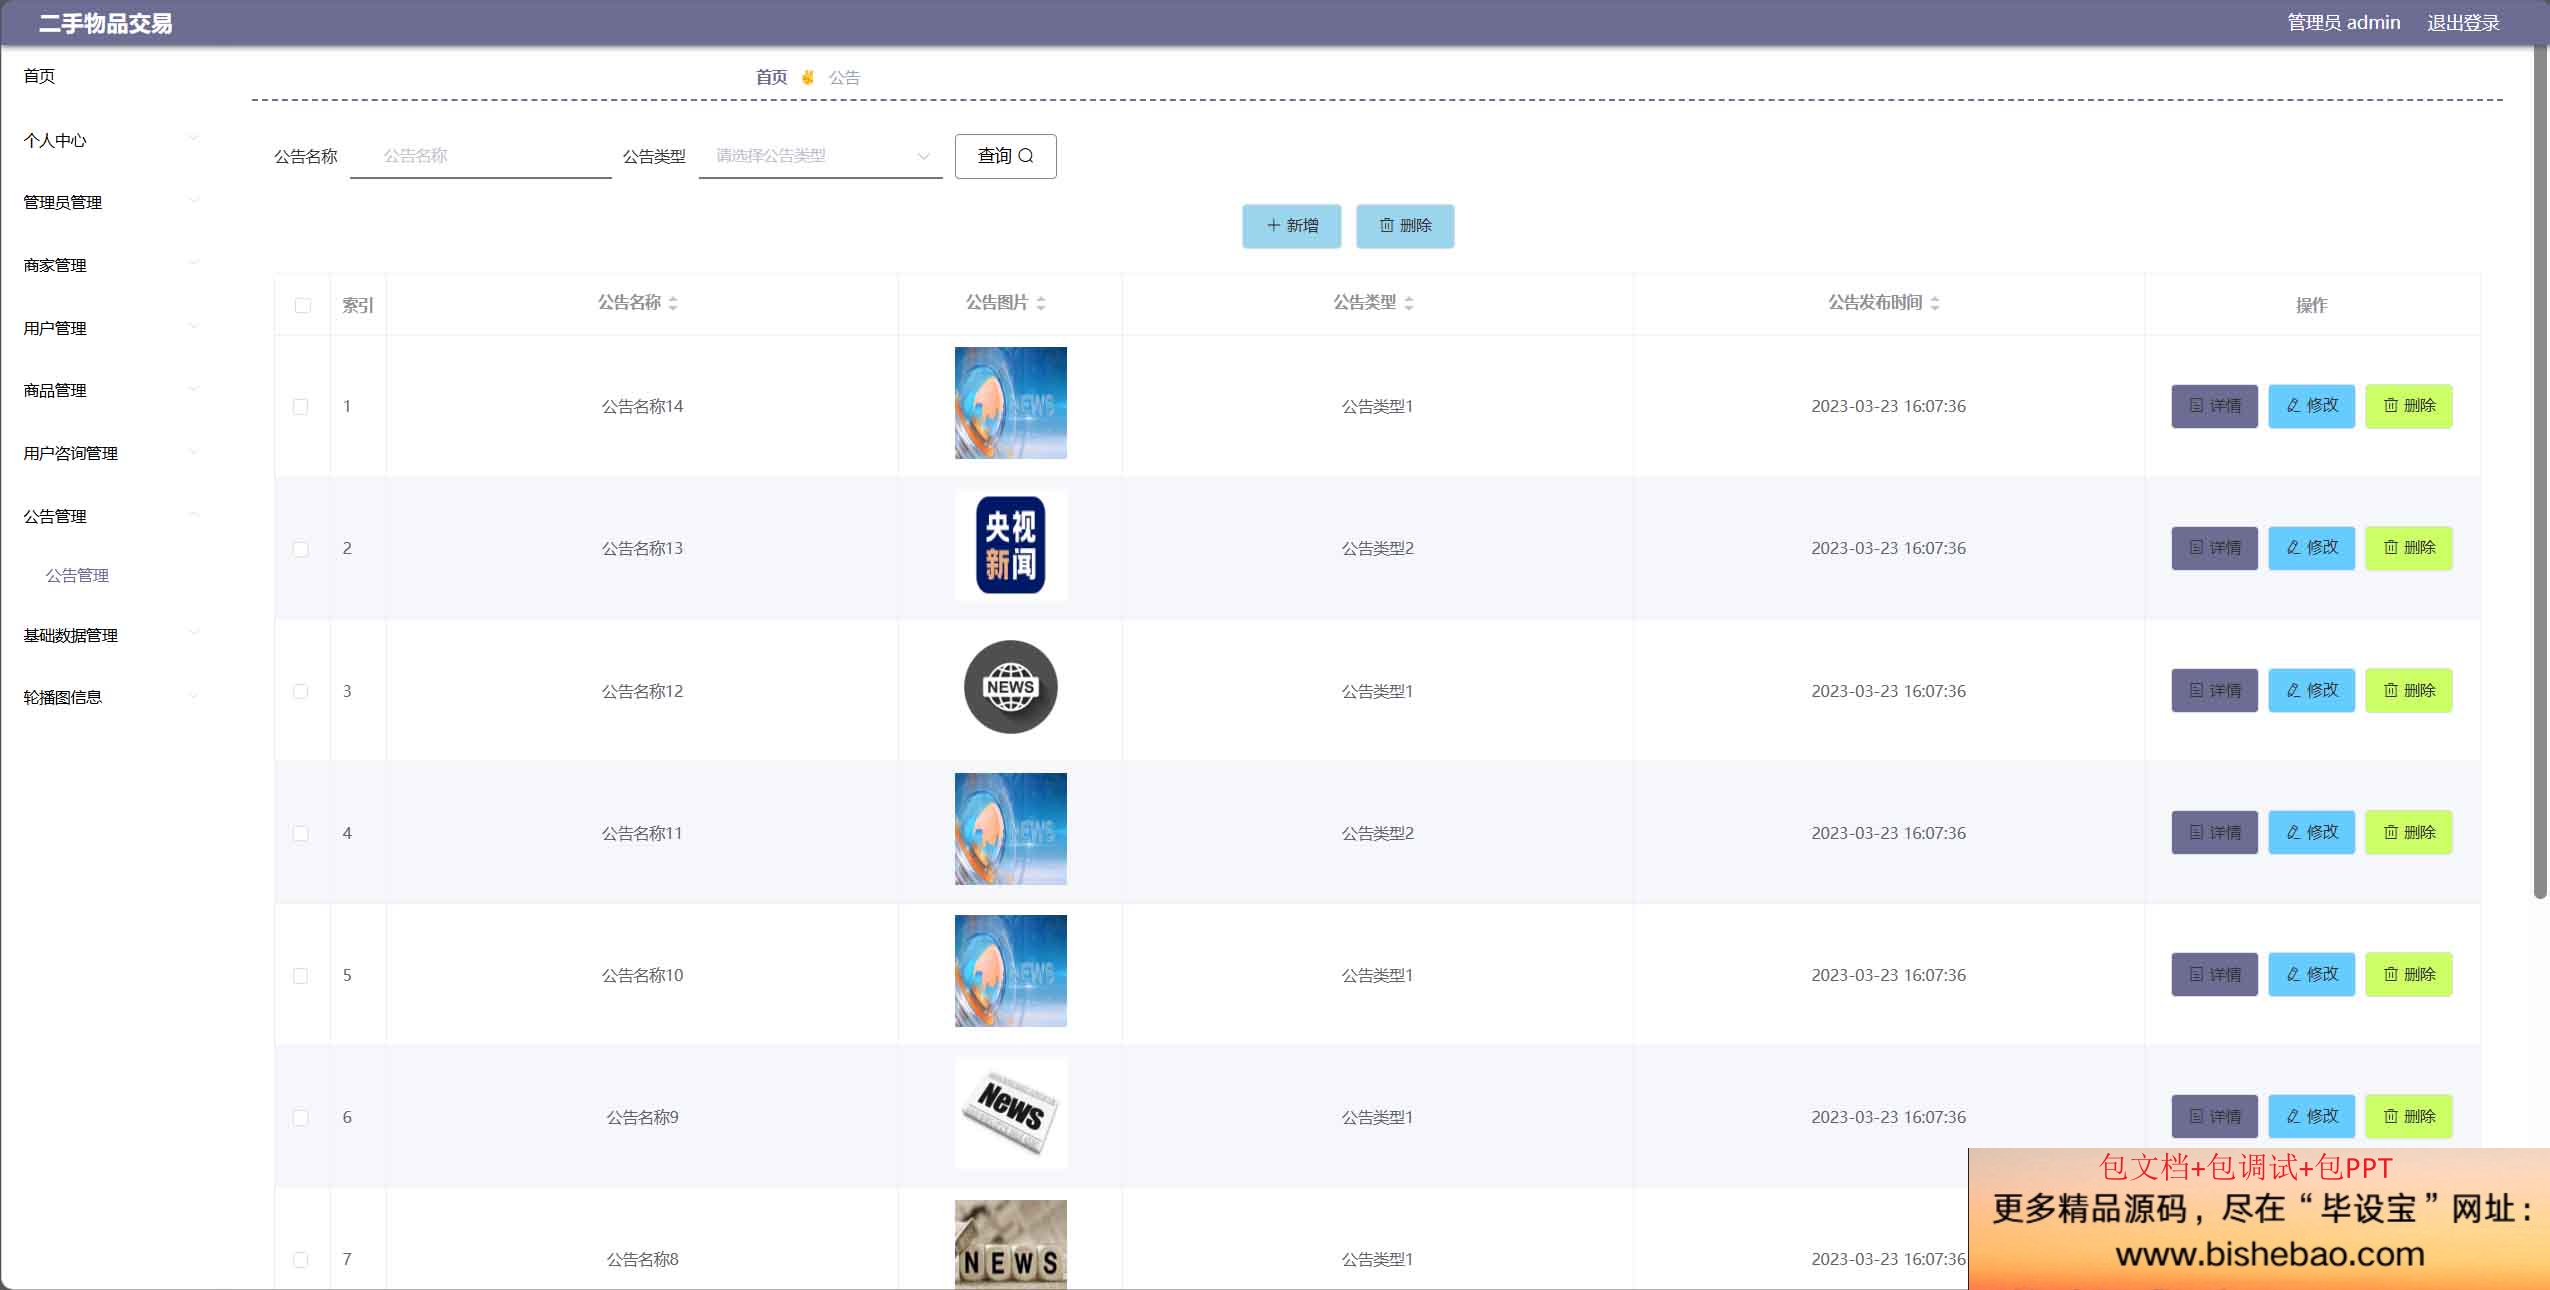2550x1290 pixels.
Task: Open 详情 for 公告名称10
Action: 2214,974
